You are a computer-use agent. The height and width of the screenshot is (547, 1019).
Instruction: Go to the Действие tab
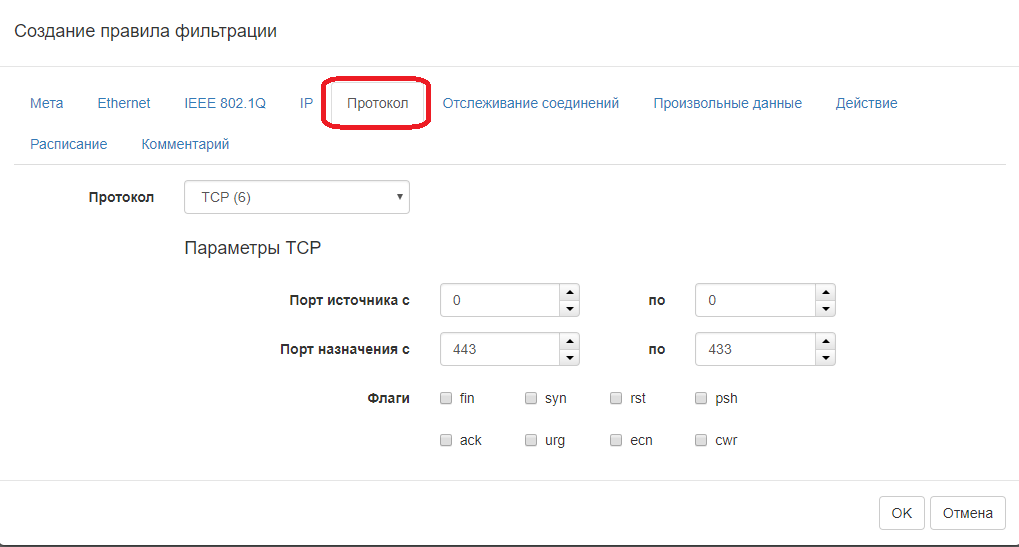[x=866, y=103]
